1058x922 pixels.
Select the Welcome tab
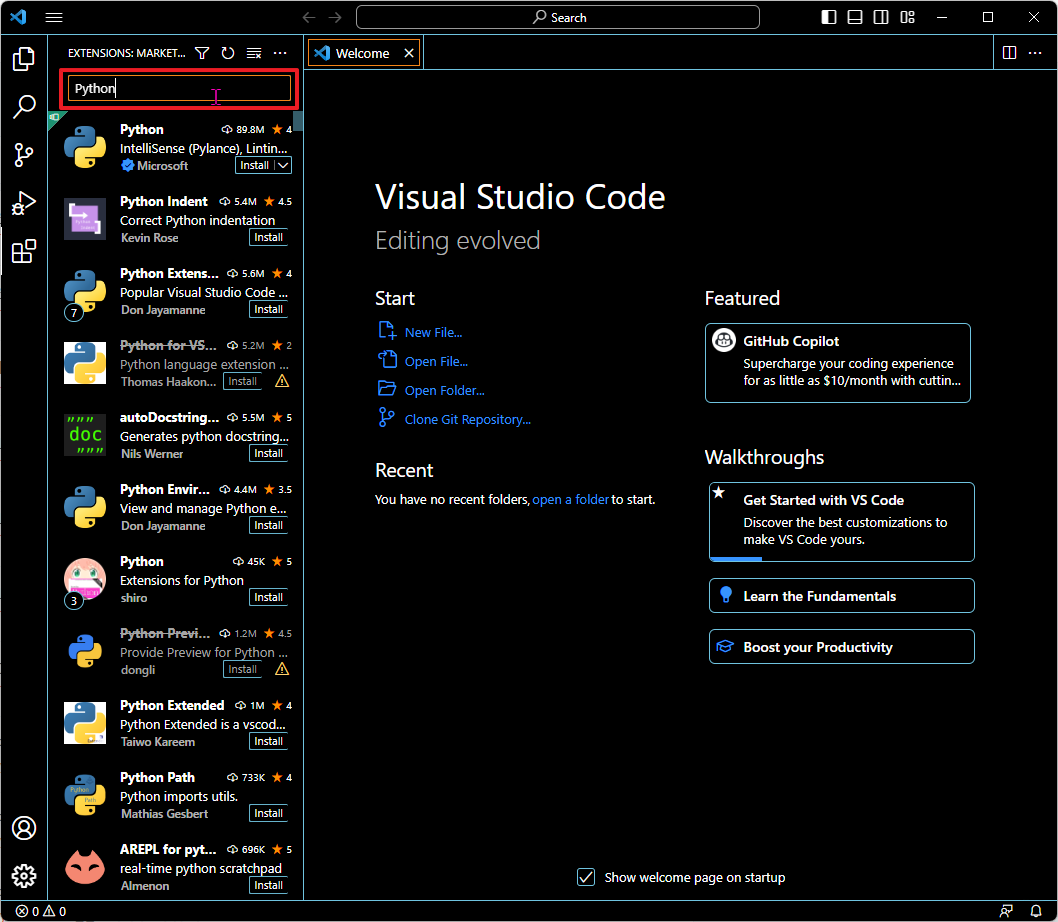(x=363, y=53)
